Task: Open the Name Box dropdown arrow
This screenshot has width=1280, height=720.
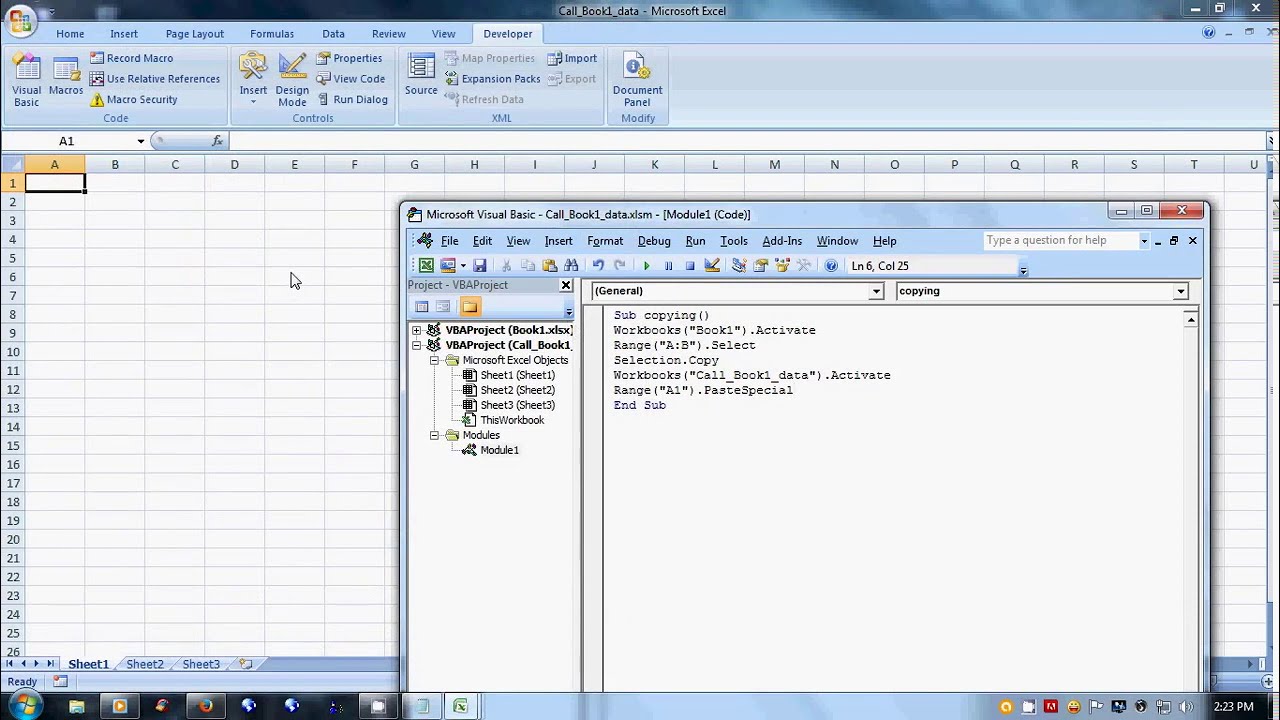Action: click(x=141, y=141)
